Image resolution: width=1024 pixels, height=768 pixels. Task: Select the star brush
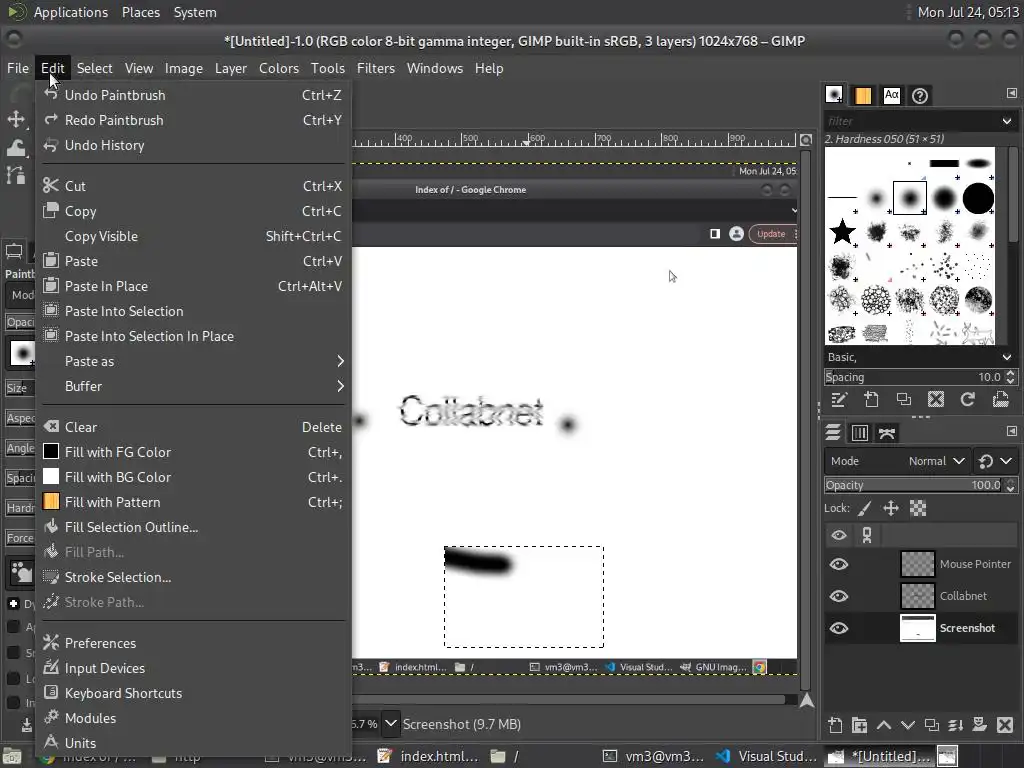coord(842,231)
